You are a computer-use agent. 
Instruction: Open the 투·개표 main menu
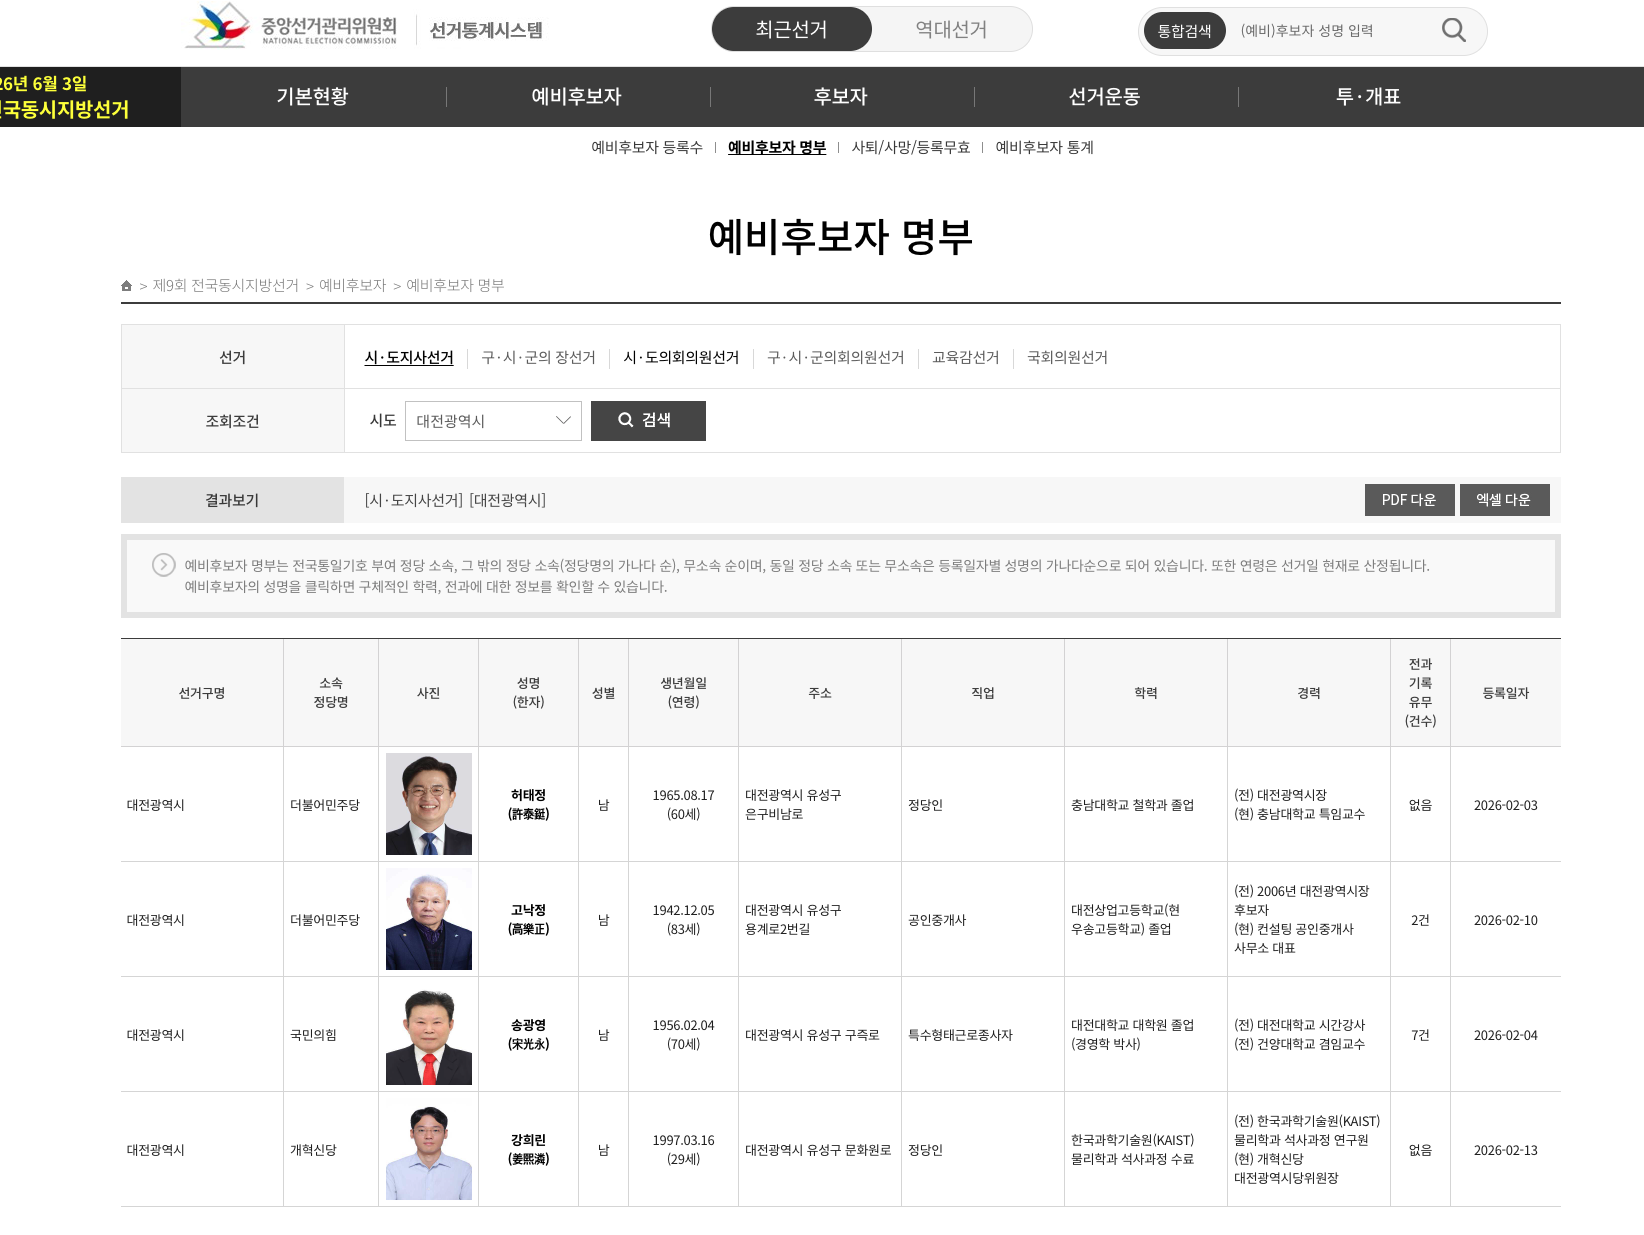1368,97
